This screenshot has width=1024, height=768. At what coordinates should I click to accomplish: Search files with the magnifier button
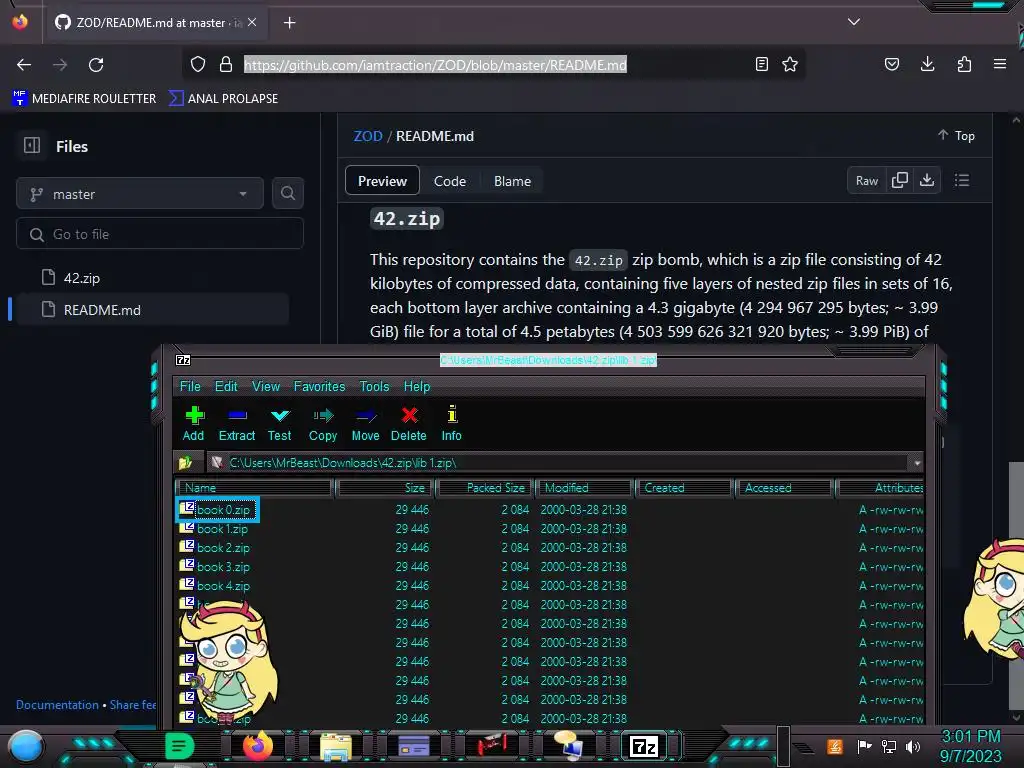tap(287, 193)
